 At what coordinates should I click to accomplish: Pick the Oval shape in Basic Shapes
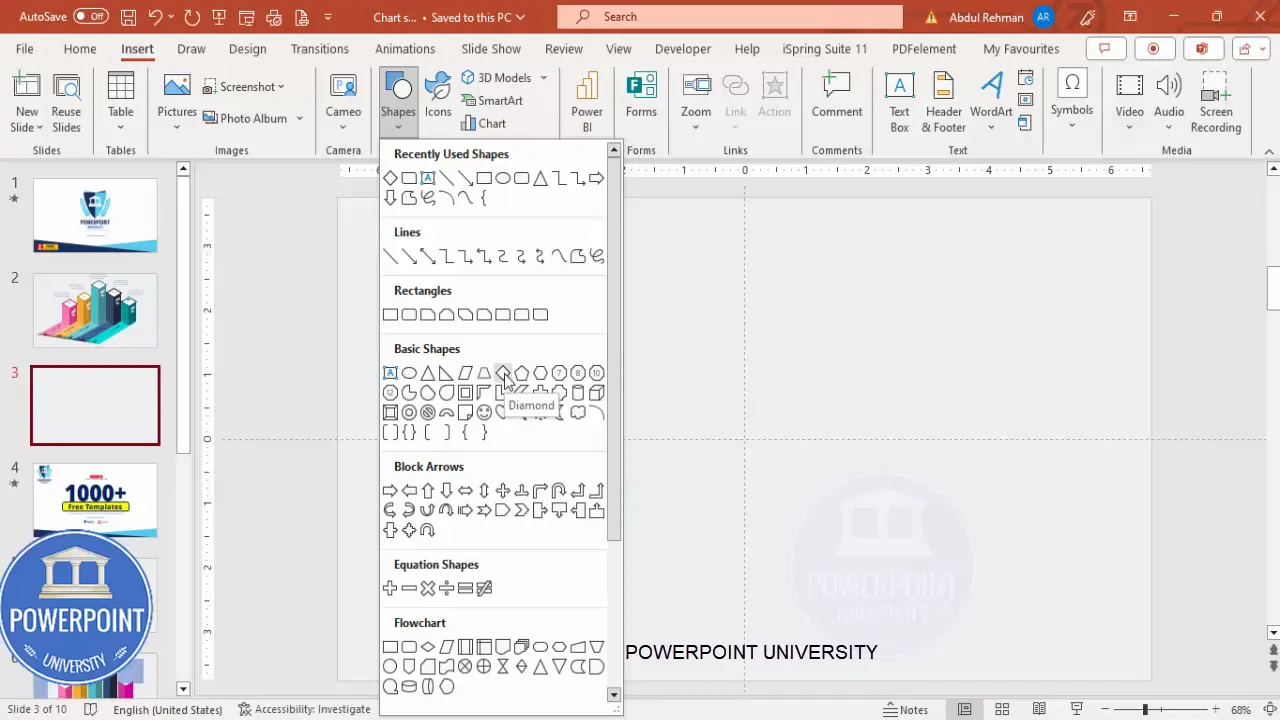[x=409, y=373]
